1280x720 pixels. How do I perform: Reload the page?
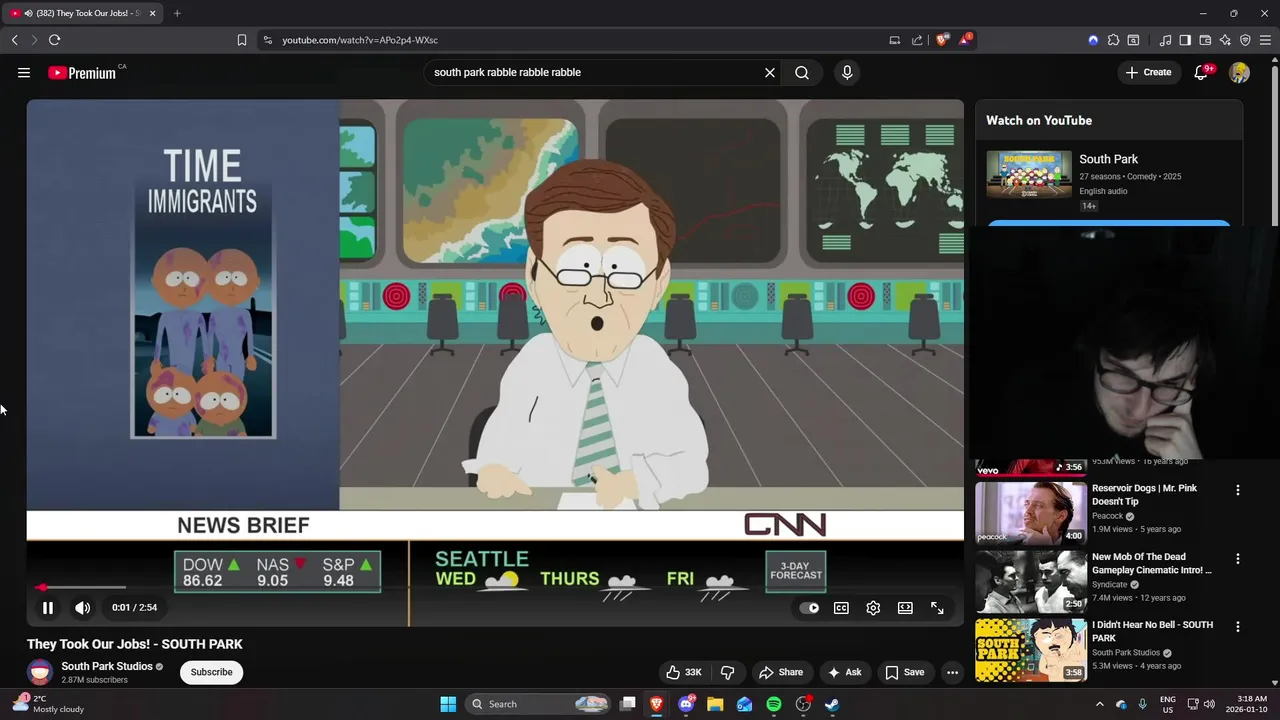point(54,40)
